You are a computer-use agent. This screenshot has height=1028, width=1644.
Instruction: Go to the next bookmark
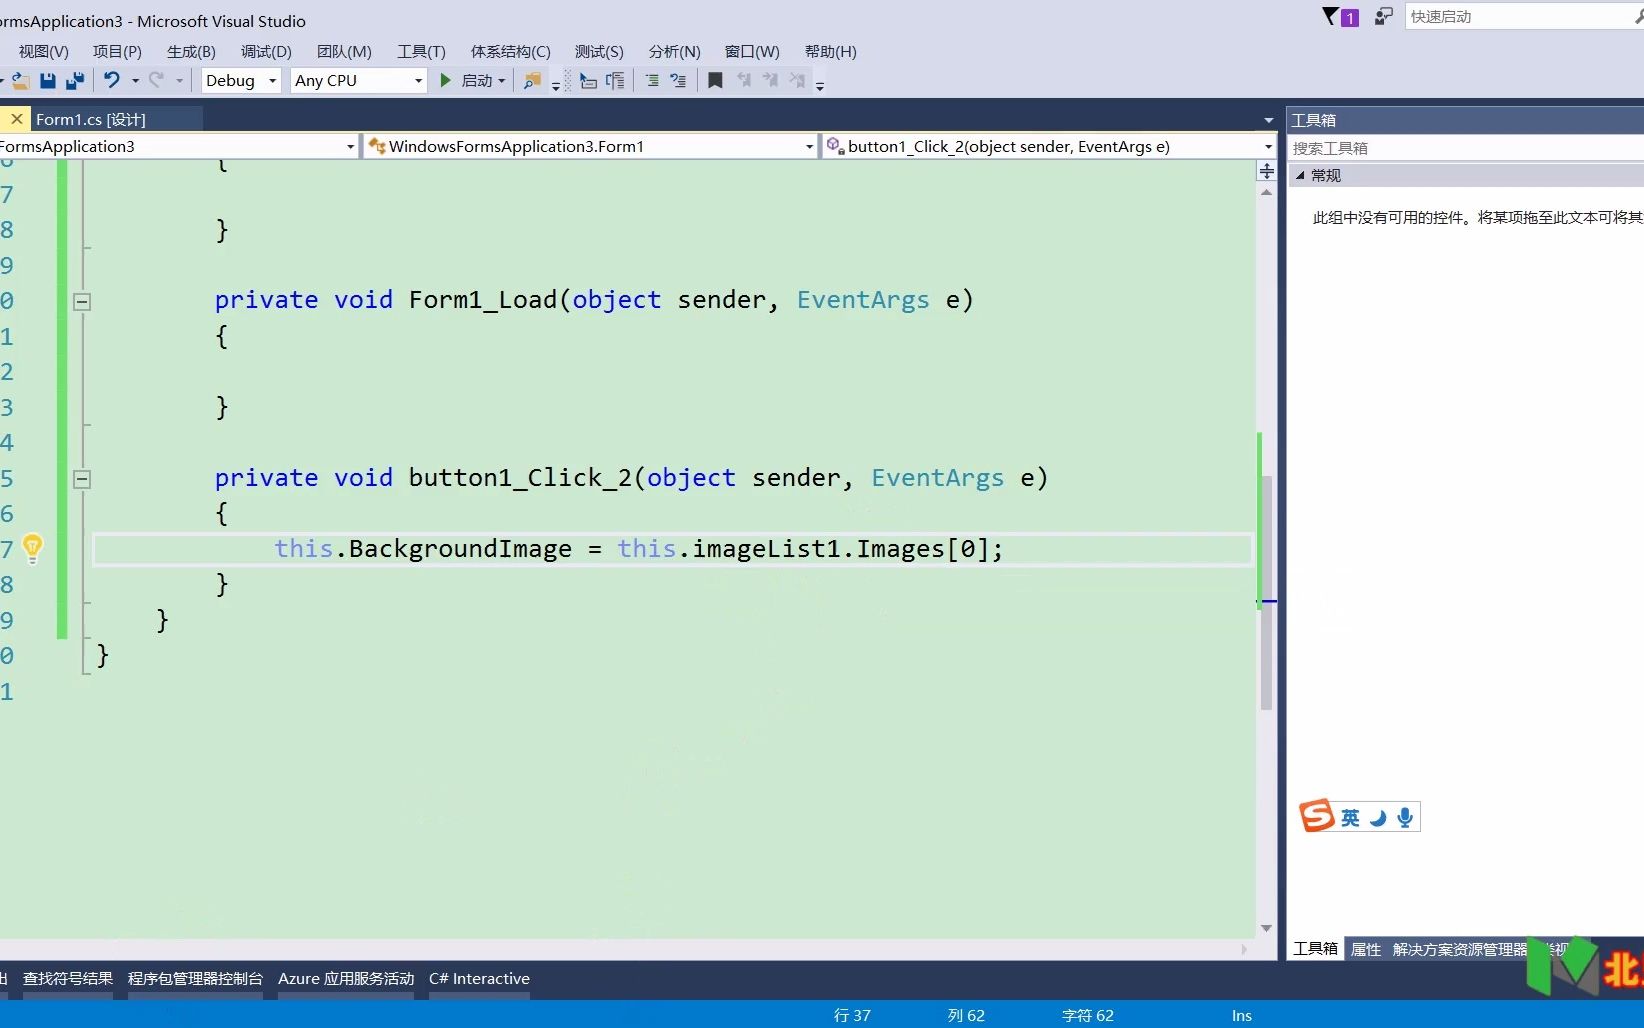click(x=770, y=80)
